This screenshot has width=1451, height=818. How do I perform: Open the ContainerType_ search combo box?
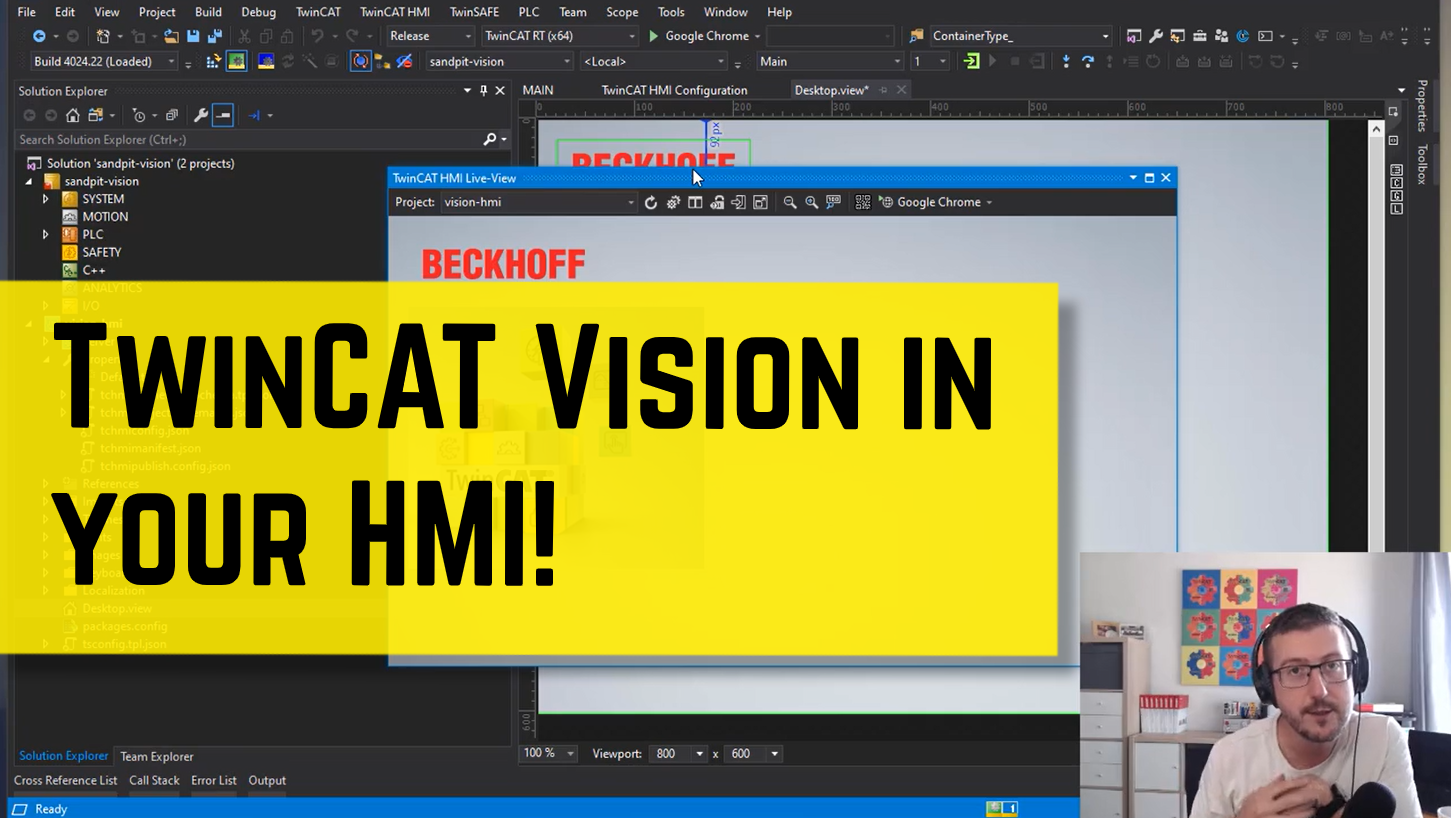1020,36
